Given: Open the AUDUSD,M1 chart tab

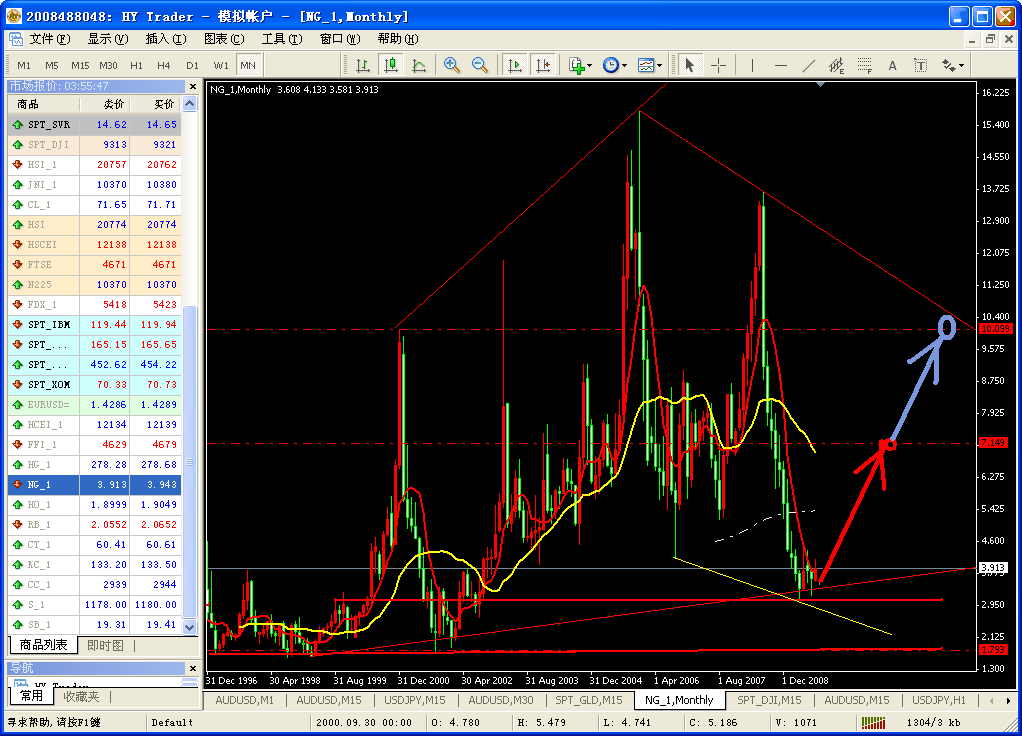Looking at the screenshot, I should coord(244,700).
